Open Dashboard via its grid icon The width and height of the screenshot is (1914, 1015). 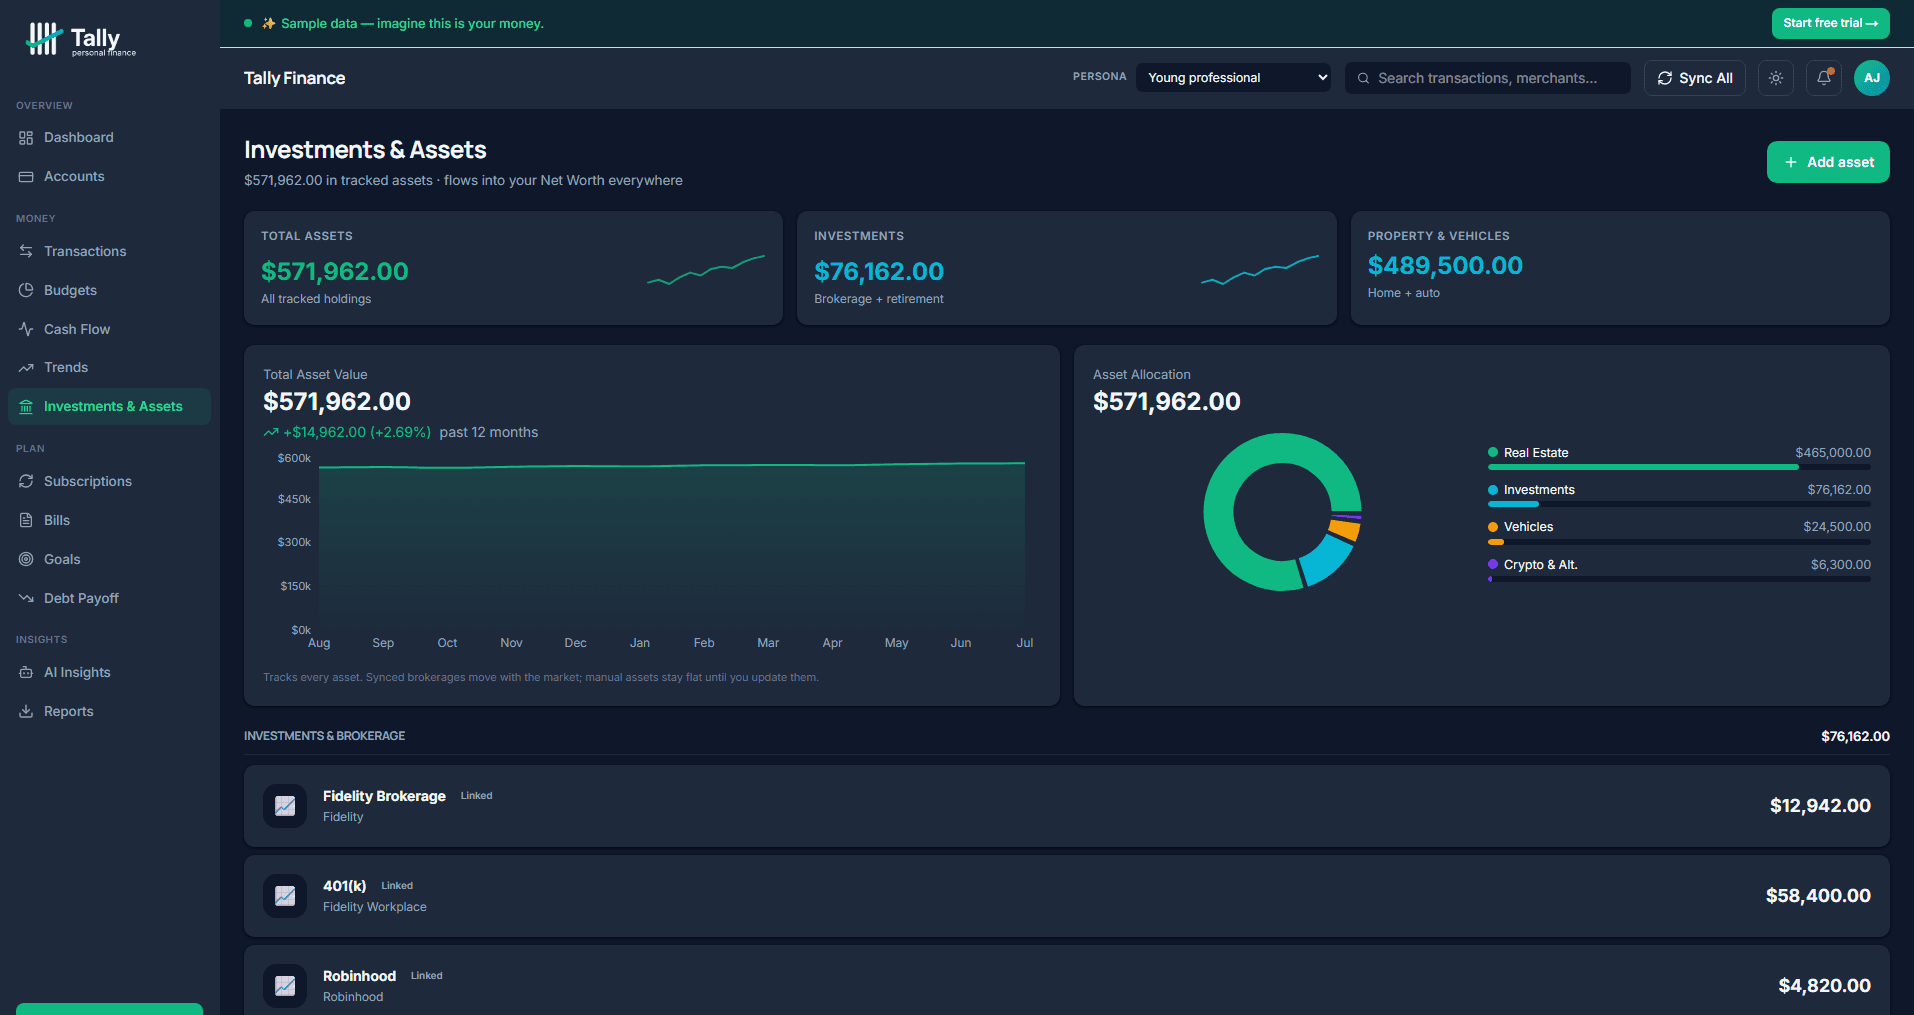pos(26,137)
